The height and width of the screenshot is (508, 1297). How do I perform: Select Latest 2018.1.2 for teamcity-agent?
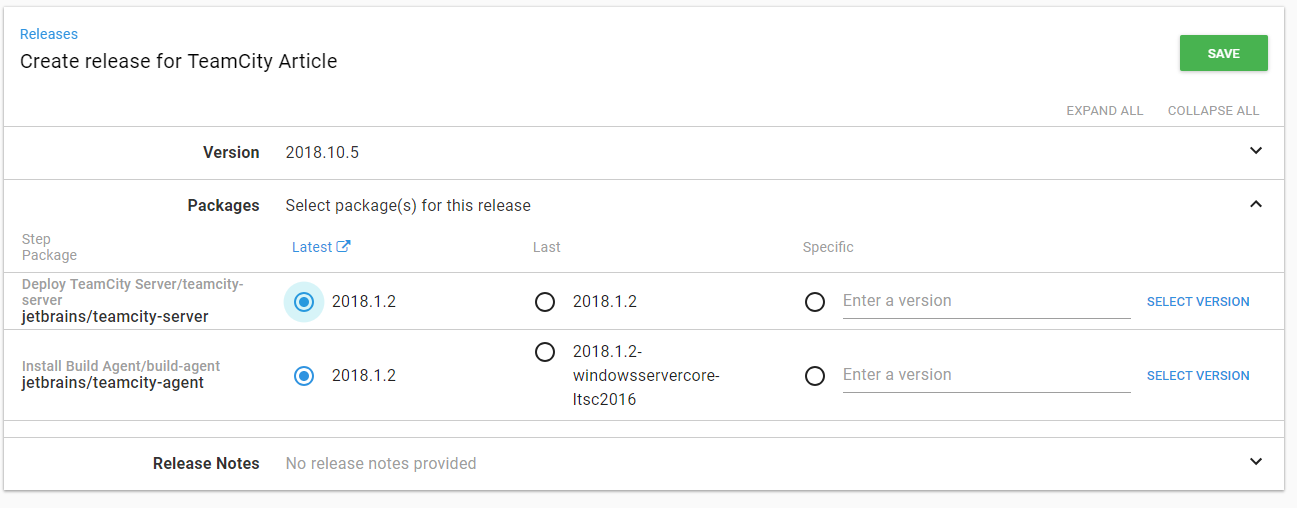click(x=304, y=376)
